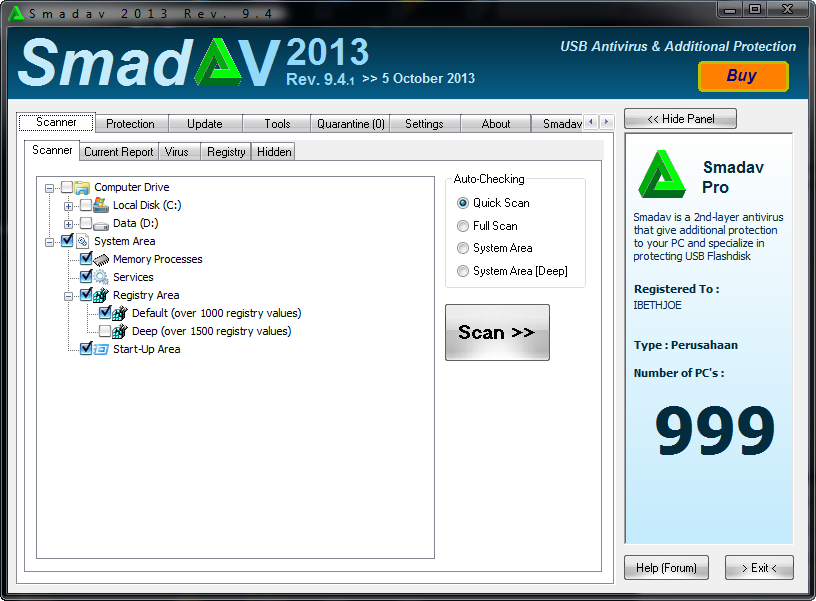Click the Data (D:) drive icon
This screenshot has width=816, height=601.
coord(101,224)
